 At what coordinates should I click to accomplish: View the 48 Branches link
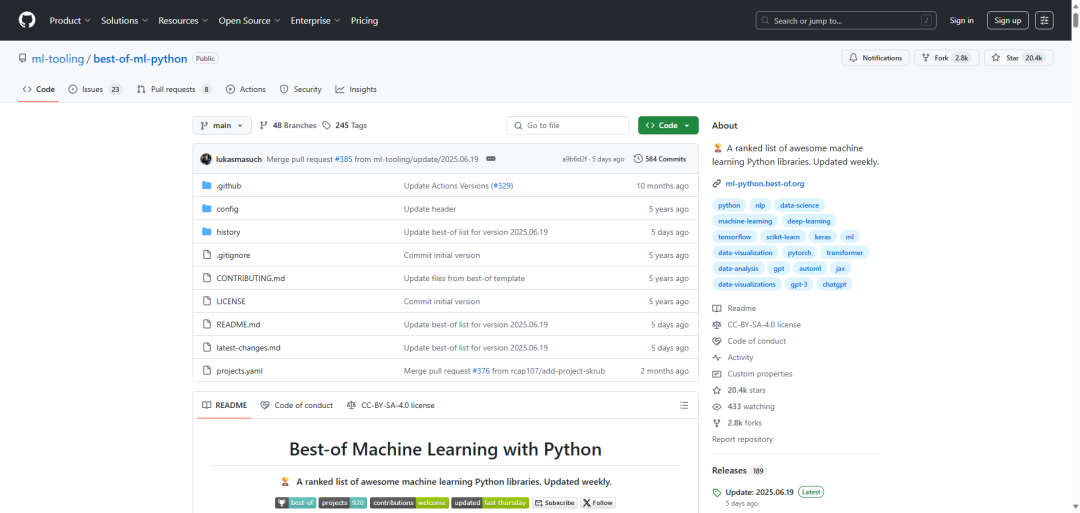[288, 125]
